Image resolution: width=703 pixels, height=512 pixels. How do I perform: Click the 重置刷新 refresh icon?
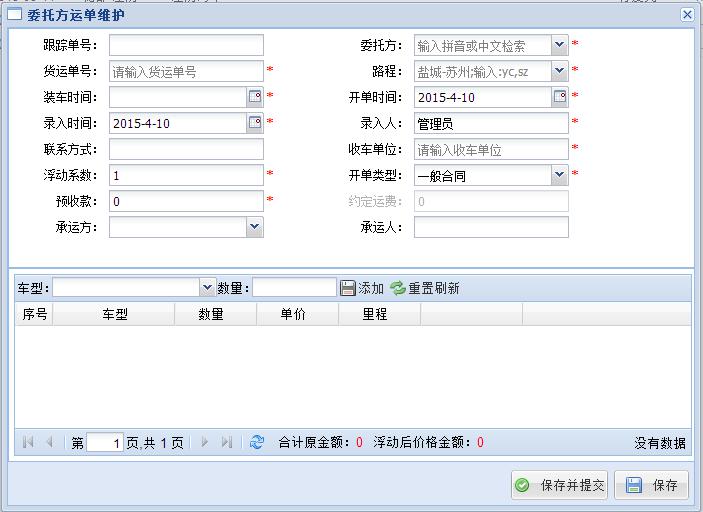pos(397,288)
